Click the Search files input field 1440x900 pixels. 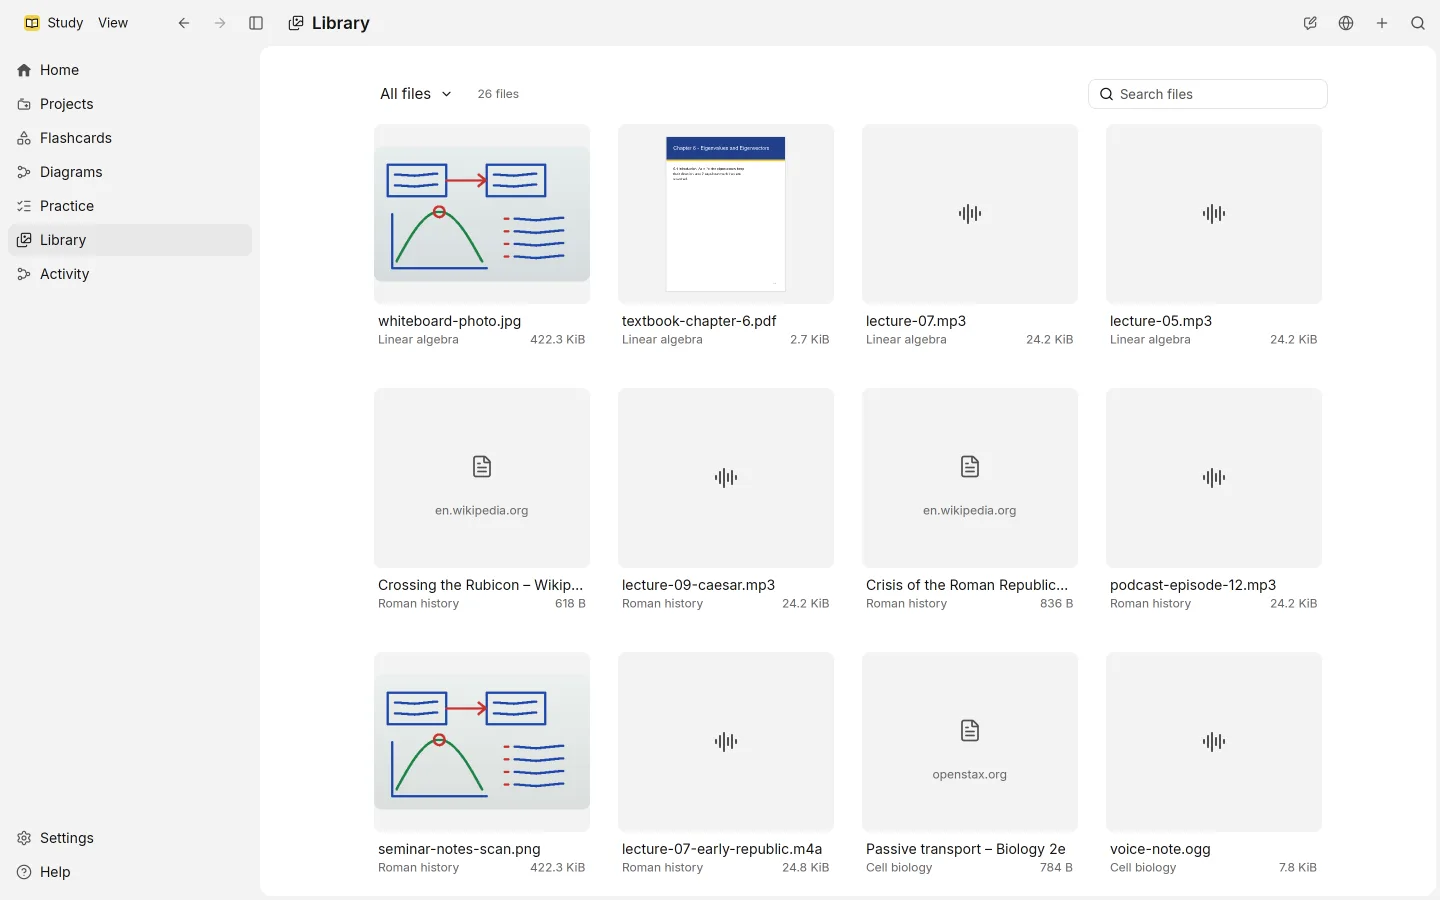(1208, 94)
